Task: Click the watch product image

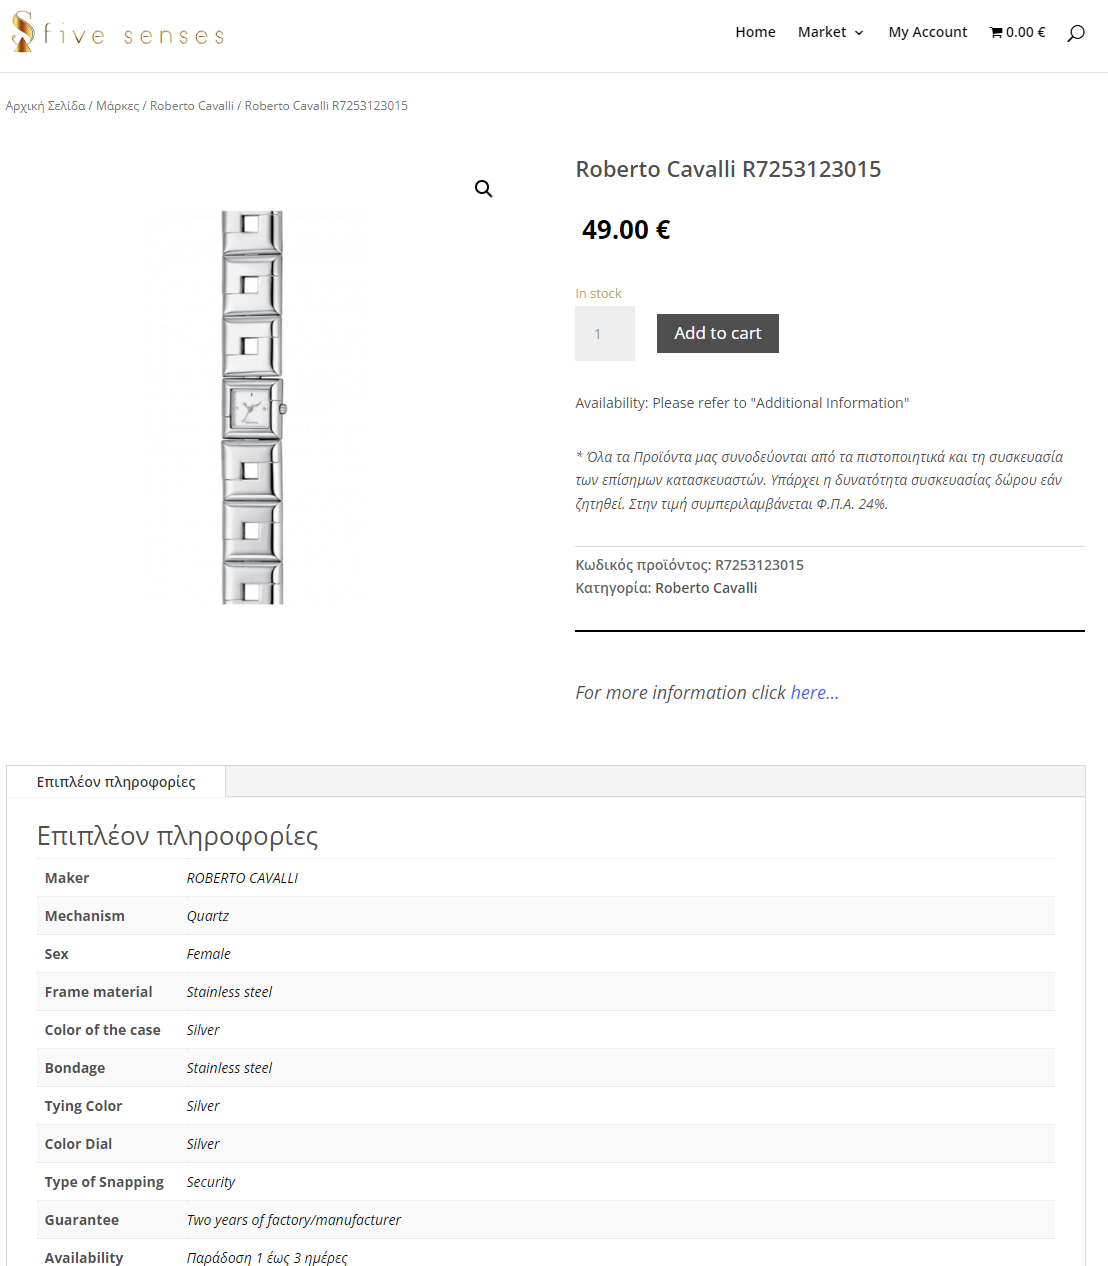Action: tap(252, 407)
